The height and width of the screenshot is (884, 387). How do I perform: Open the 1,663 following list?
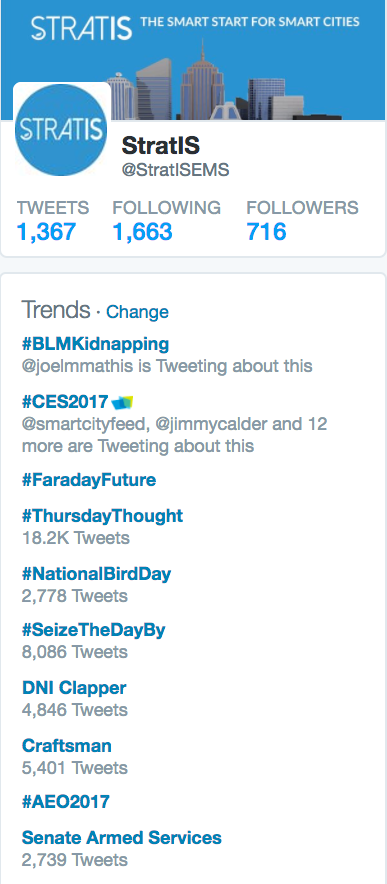(x=142, y=232)
